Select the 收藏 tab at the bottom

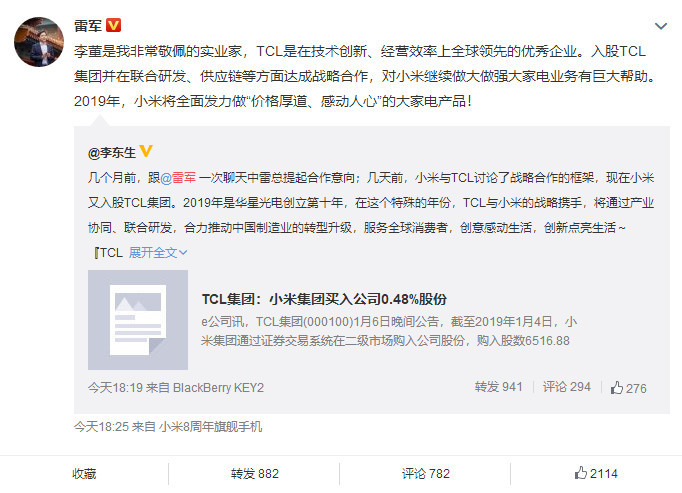tap(84, 473)
